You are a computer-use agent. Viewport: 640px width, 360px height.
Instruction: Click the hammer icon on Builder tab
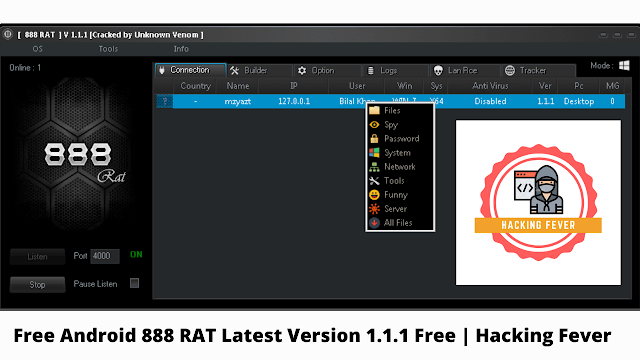point(234,71)
